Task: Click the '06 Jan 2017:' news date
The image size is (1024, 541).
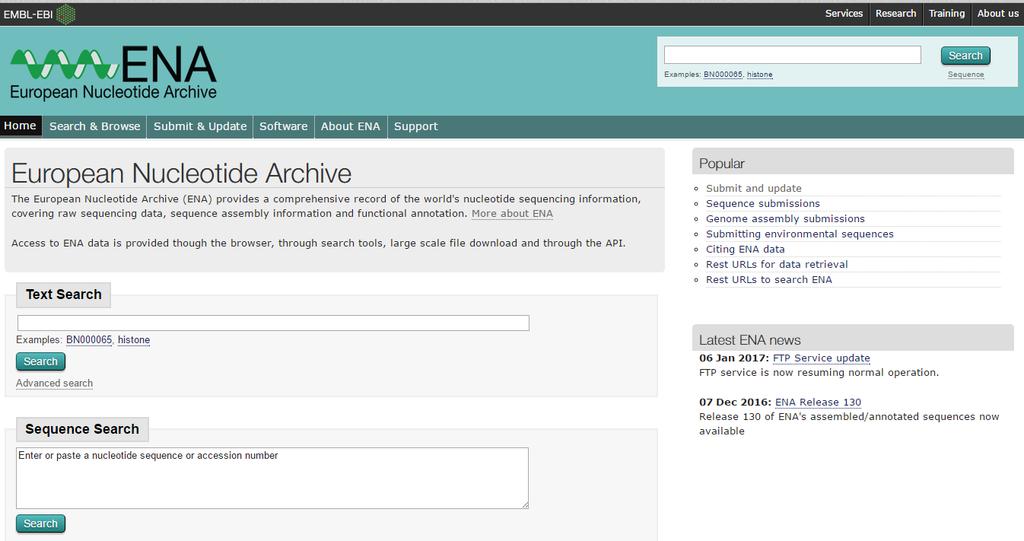Action: [x=734, y=358]
